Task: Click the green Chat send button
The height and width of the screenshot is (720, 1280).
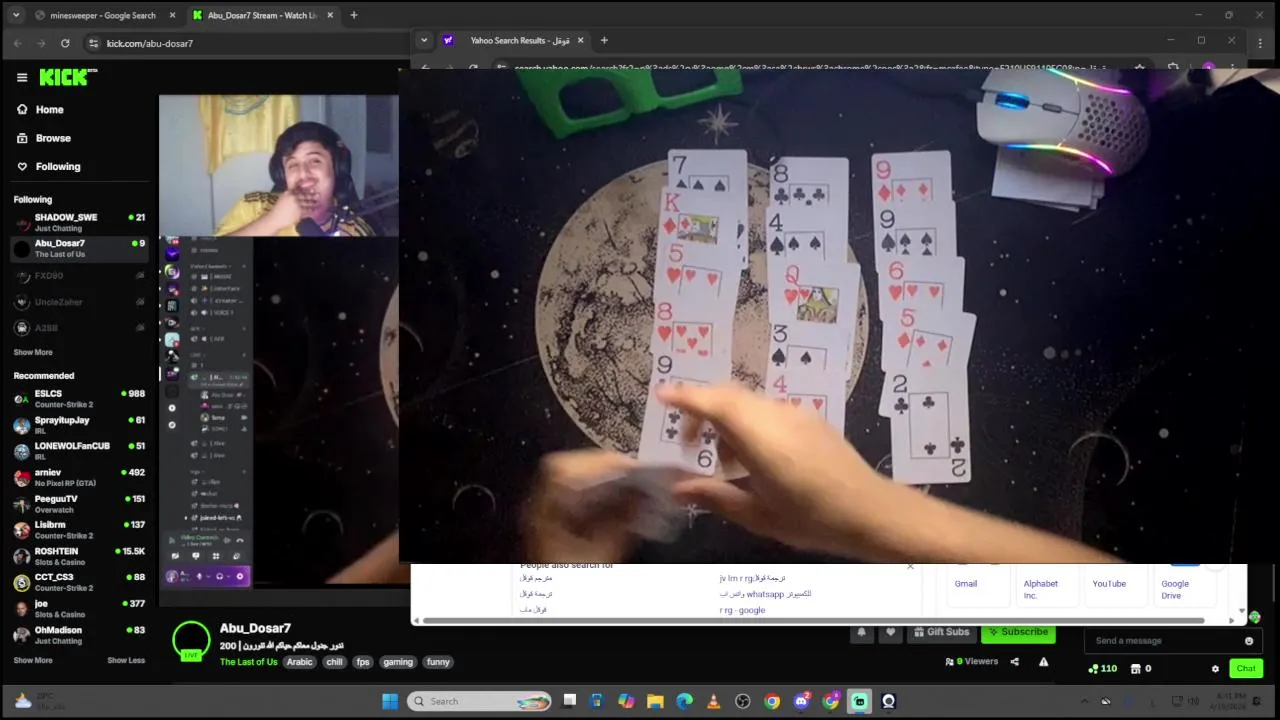Action: [x=1246, y=669]
